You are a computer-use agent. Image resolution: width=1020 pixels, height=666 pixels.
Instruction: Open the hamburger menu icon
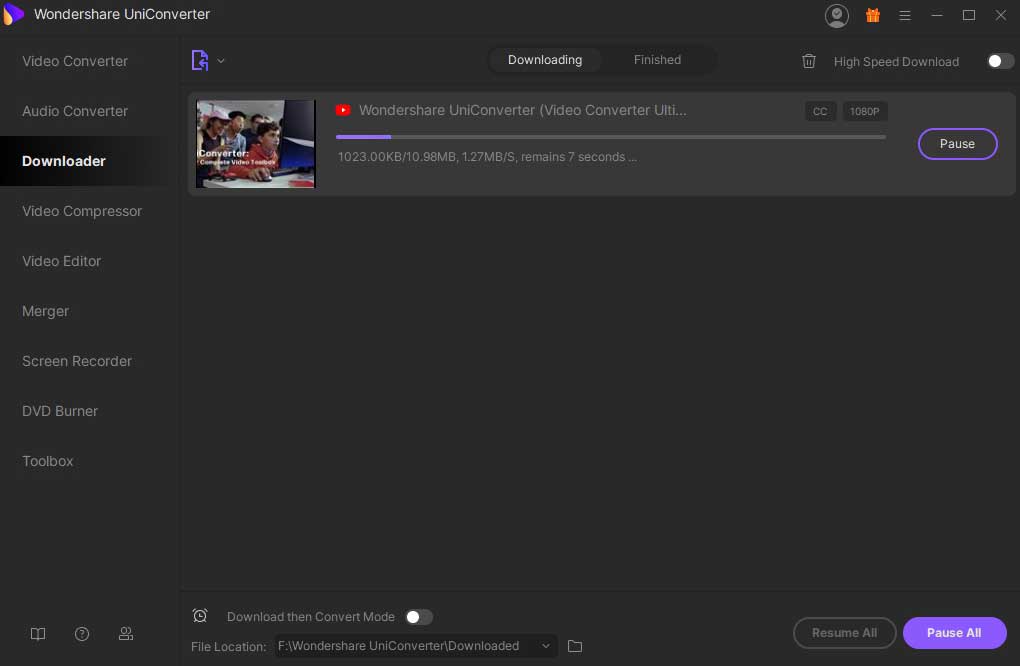[905, 15]
